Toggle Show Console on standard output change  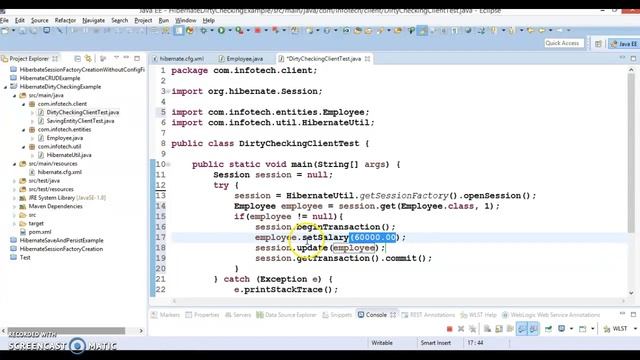(522, 329)
